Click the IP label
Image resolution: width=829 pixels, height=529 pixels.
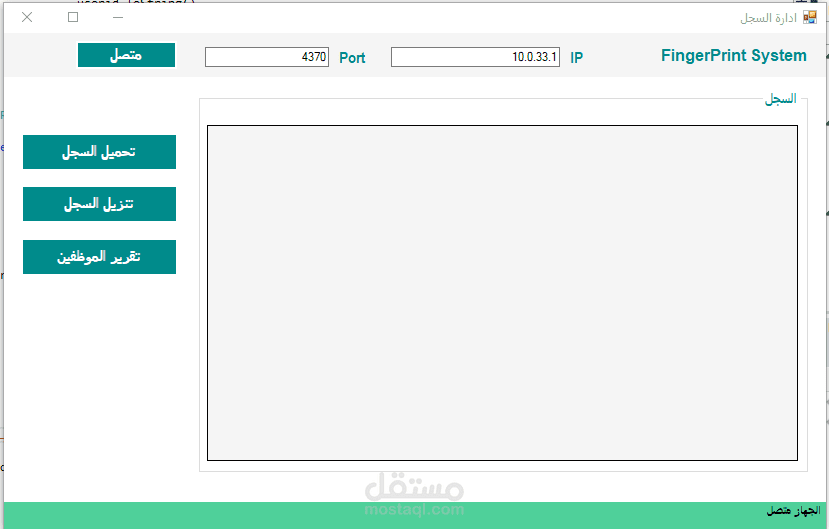point(576,58)
